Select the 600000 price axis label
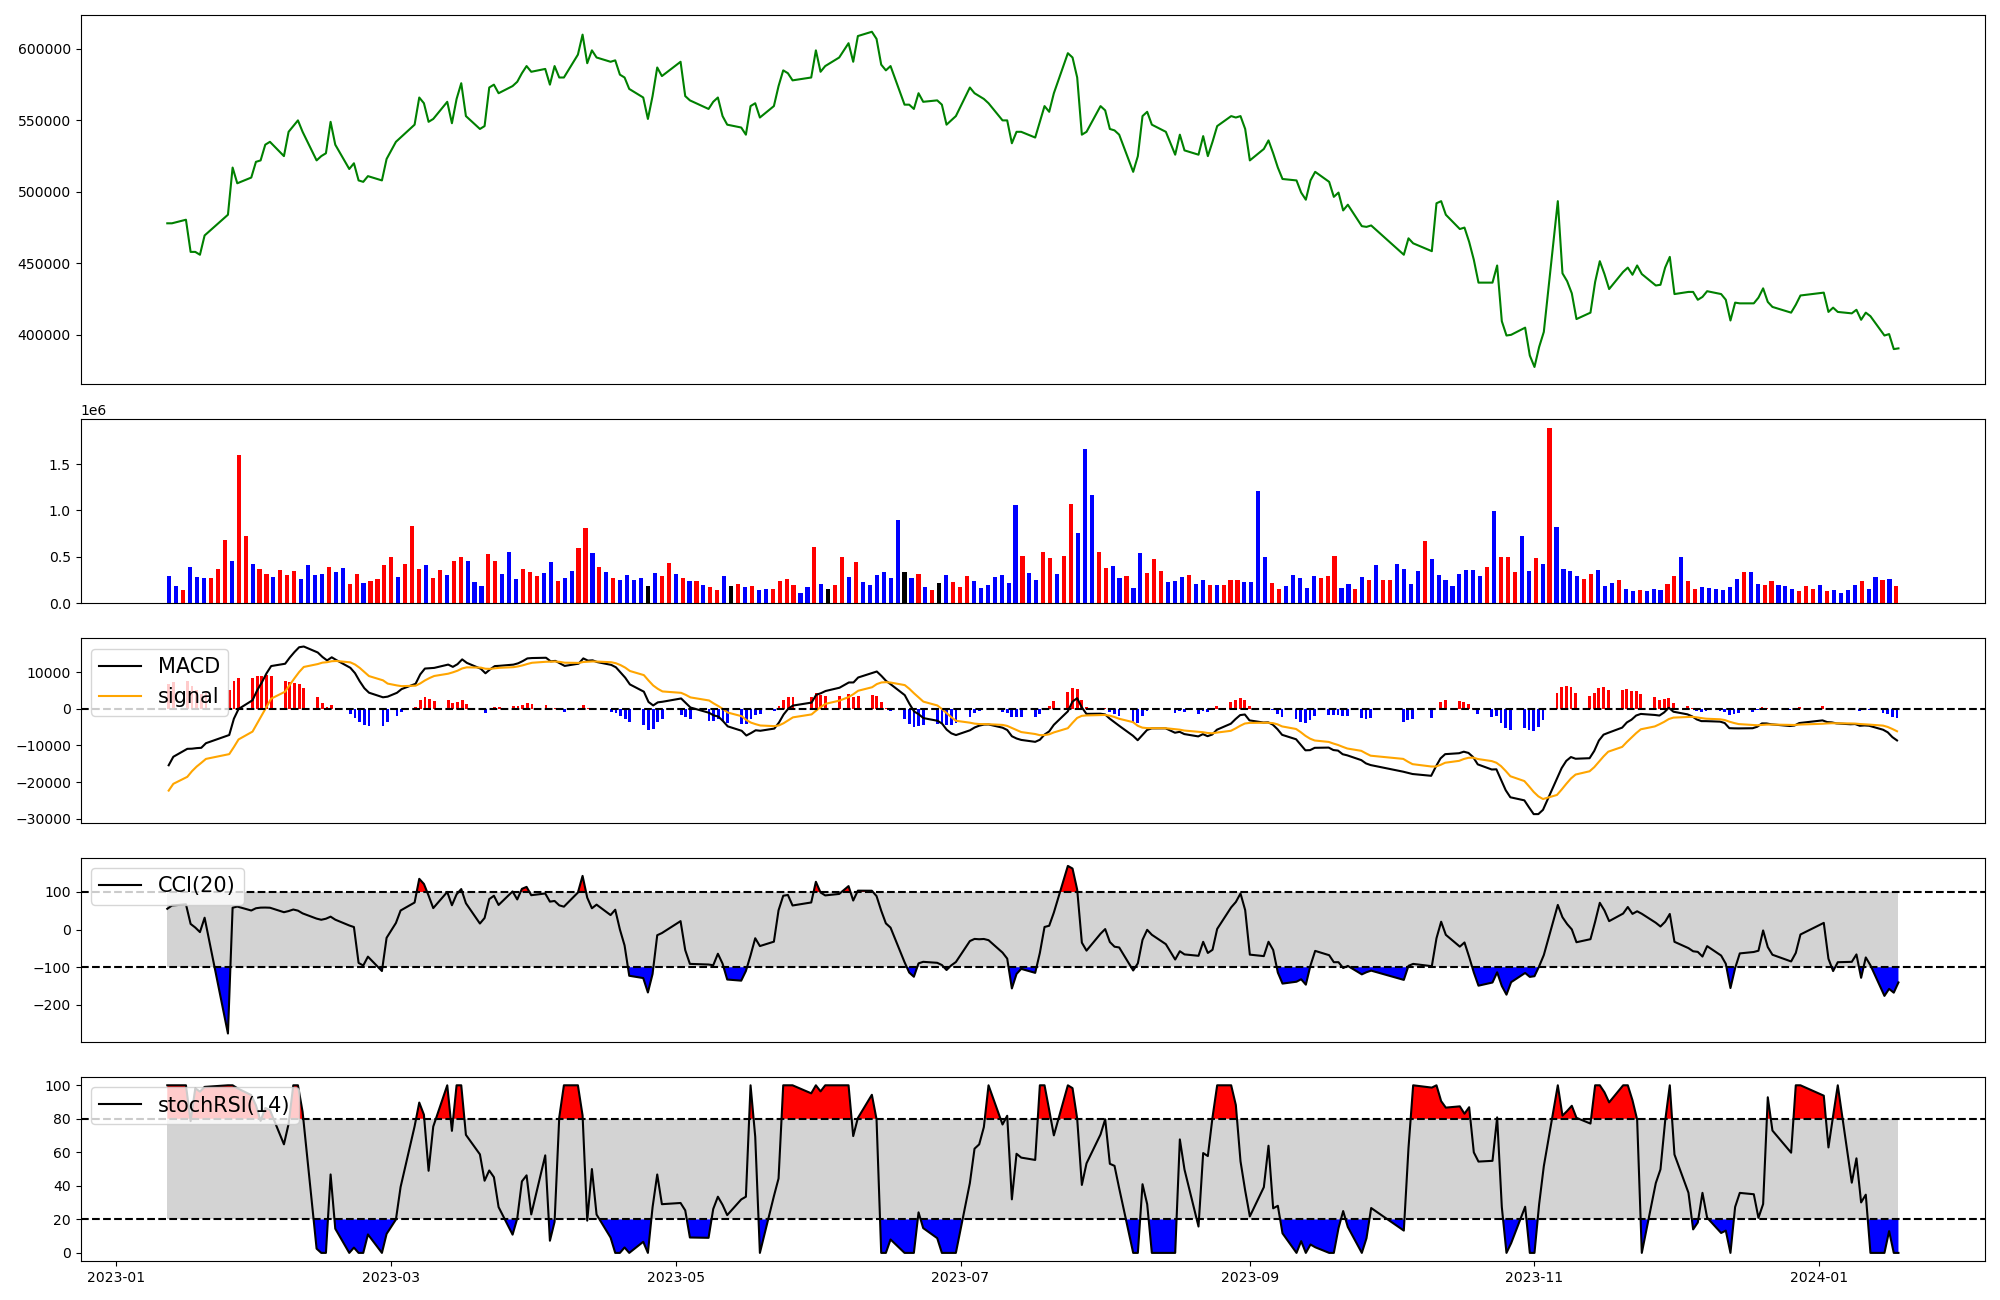Screen dimensions: 2000x1300 click(x=44, y=49)
